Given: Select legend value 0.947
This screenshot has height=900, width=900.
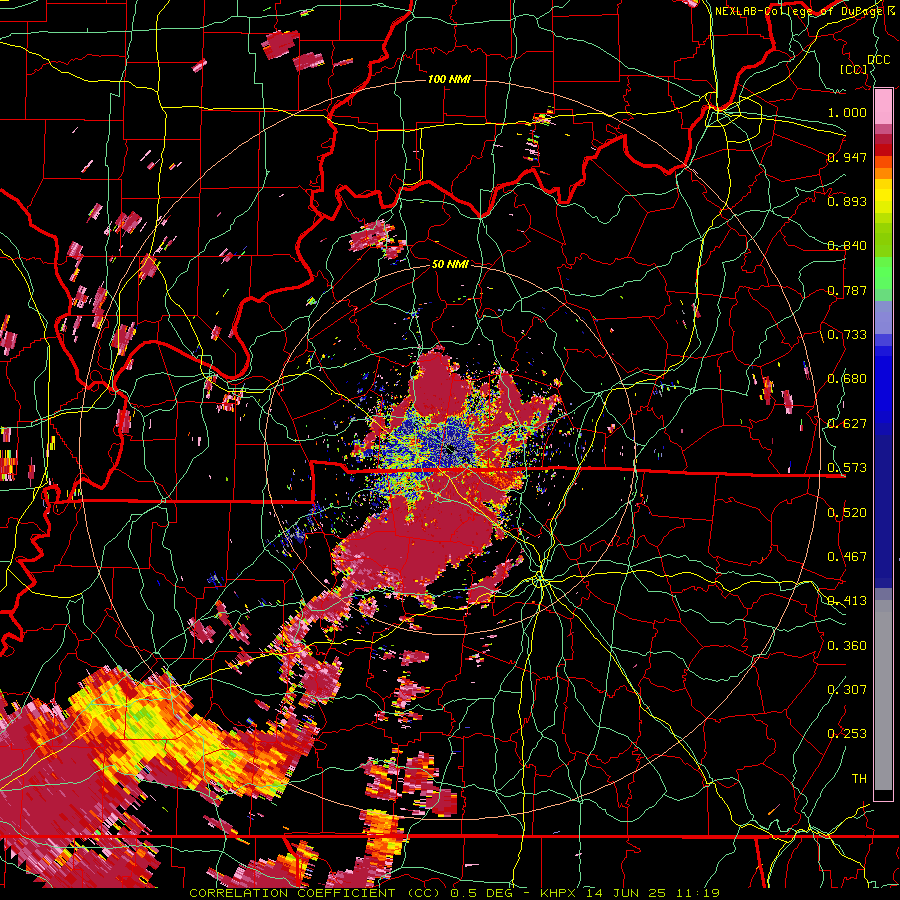Looking at the screenshot, I should tap(847, 157).
